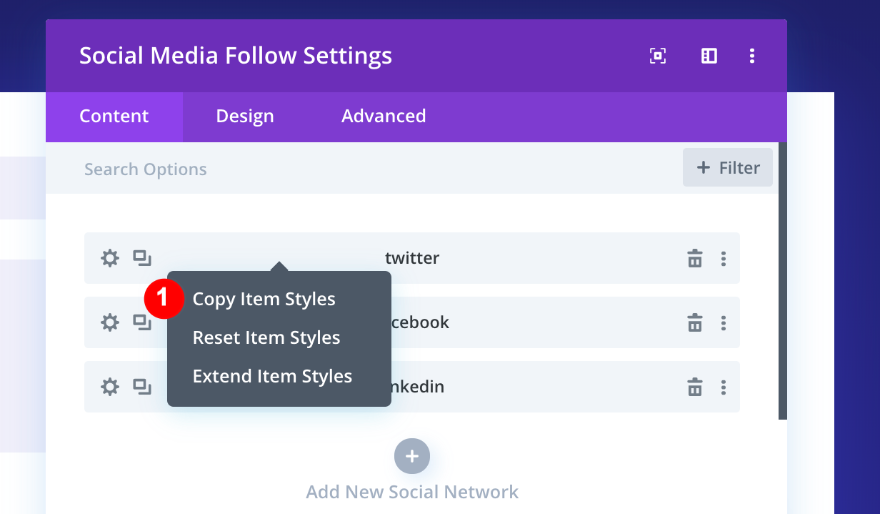The image size is (880, 514).
Task: Delete the twitter social network item
Action: click(x=695, y=259)
